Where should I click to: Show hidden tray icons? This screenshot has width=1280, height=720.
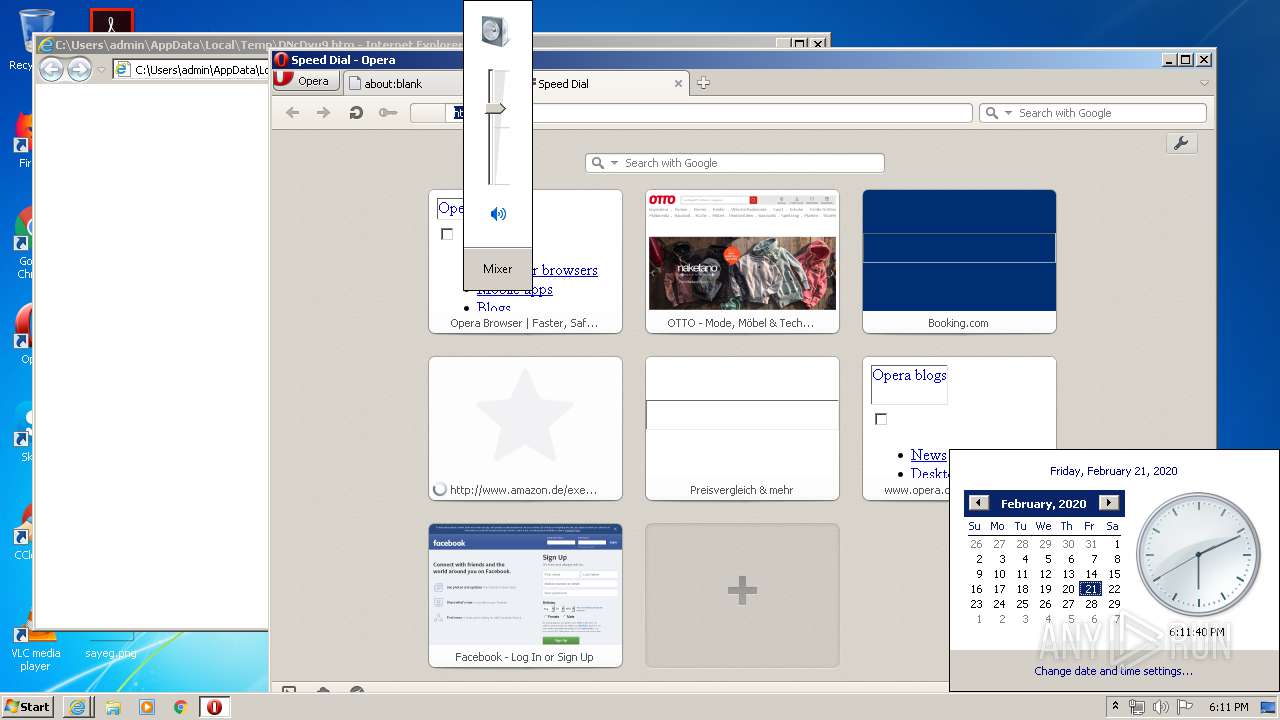pyautogui.click(x=1115, y=707)
